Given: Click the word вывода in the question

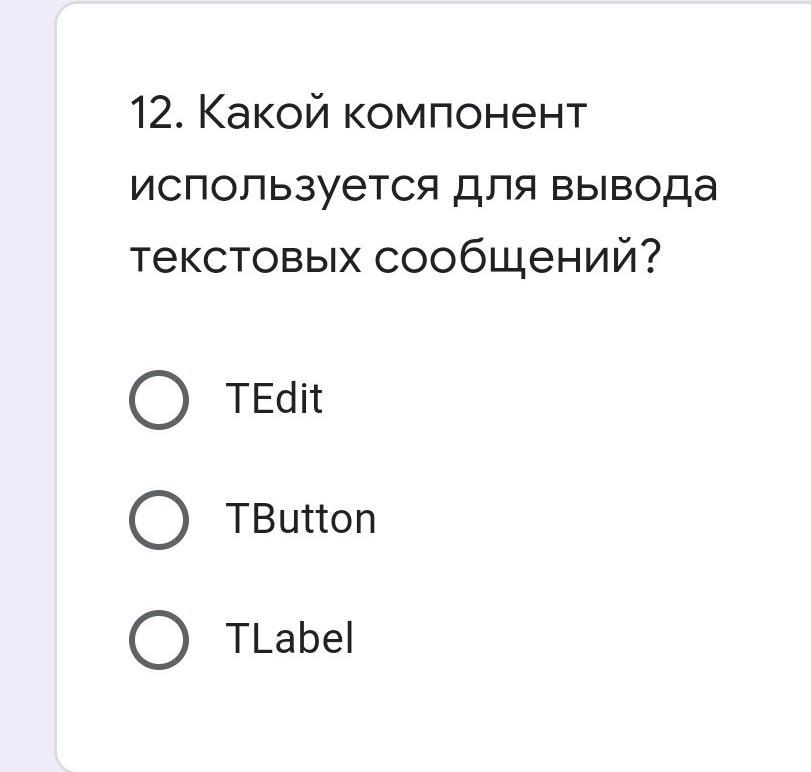Looking at the screenshot, I should coord(634,187).
